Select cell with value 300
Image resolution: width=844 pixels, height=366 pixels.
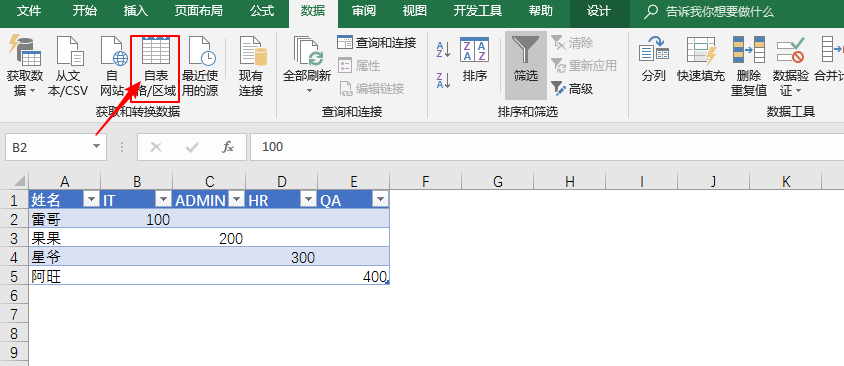point(282,257)
